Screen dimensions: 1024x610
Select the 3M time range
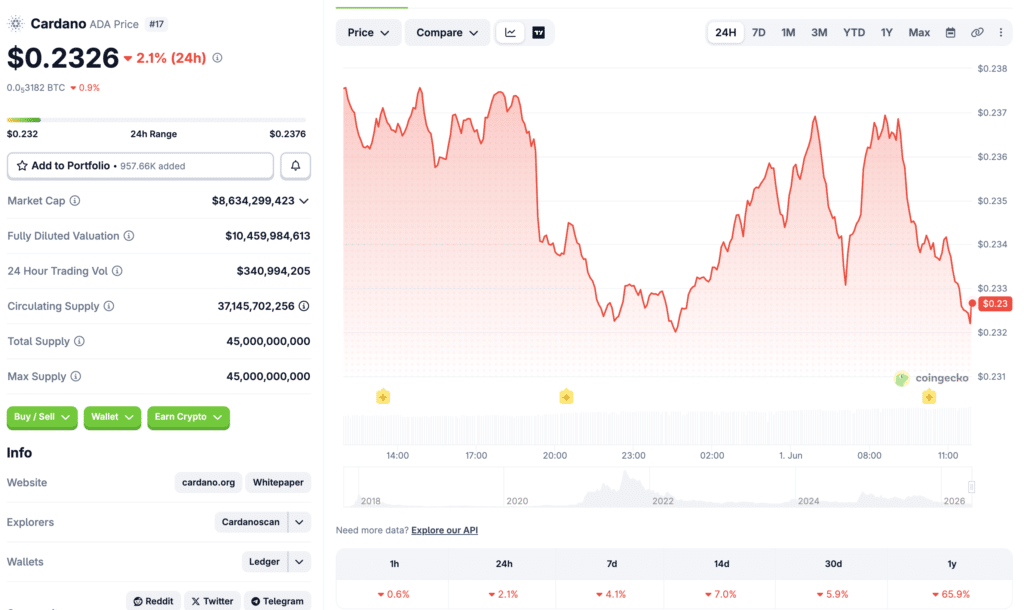[819, 33]
